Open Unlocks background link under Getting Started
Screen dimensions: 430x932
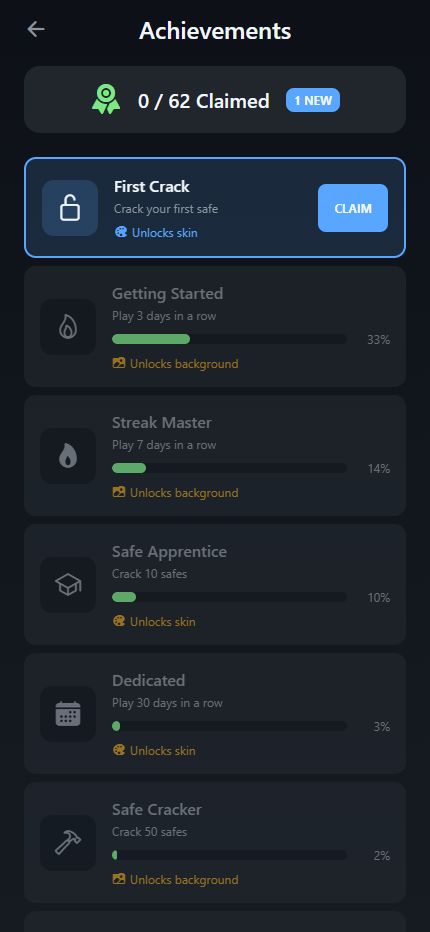coord(175,364)
